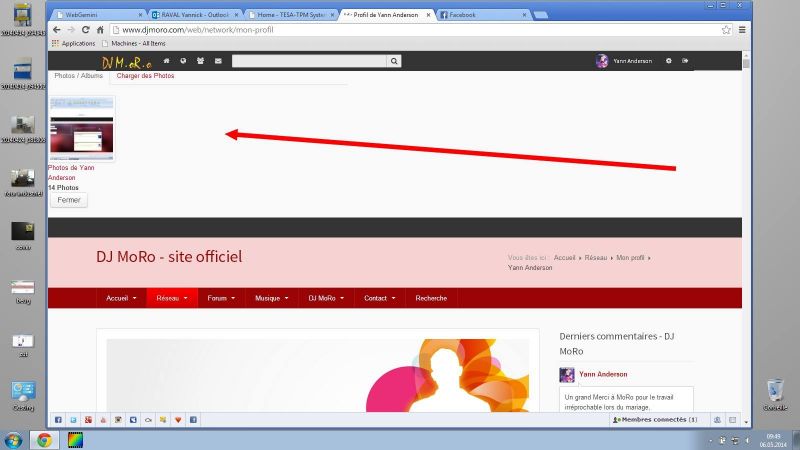Click the commenter avatar beside Yann Anderson

click(x=567, y=375)
